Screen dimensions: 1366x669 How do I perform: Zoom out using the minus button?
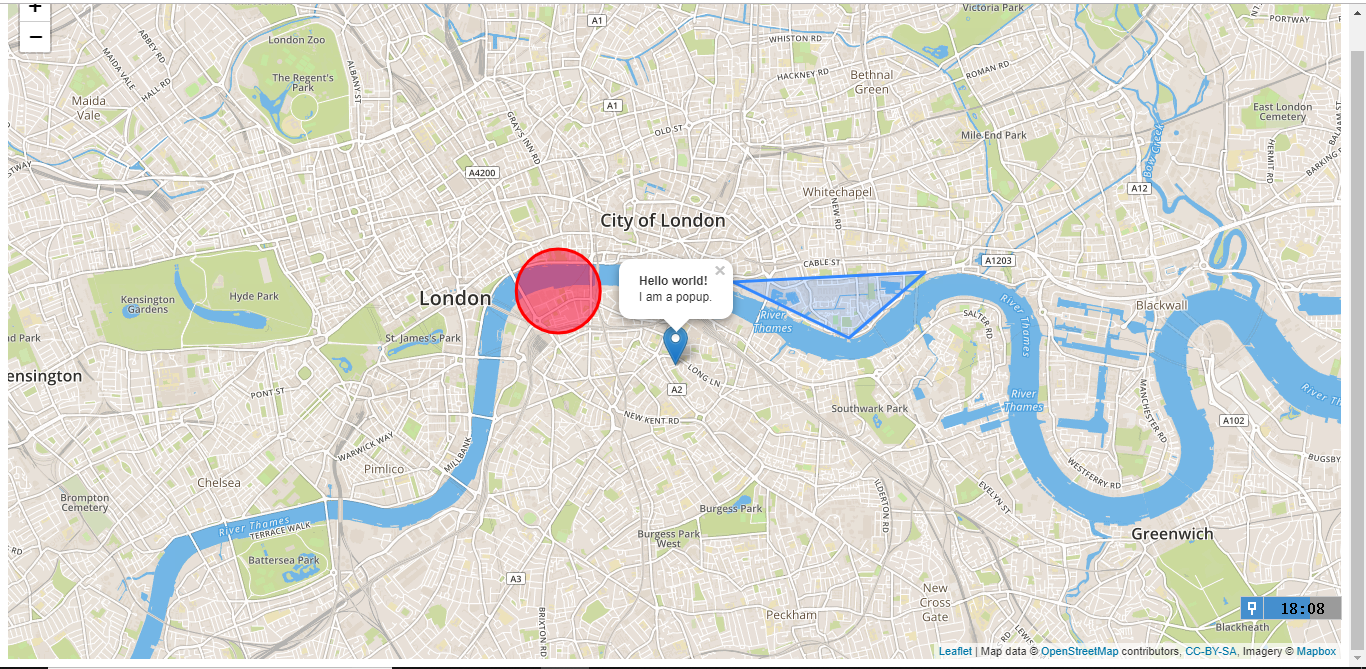click(35, 37)
